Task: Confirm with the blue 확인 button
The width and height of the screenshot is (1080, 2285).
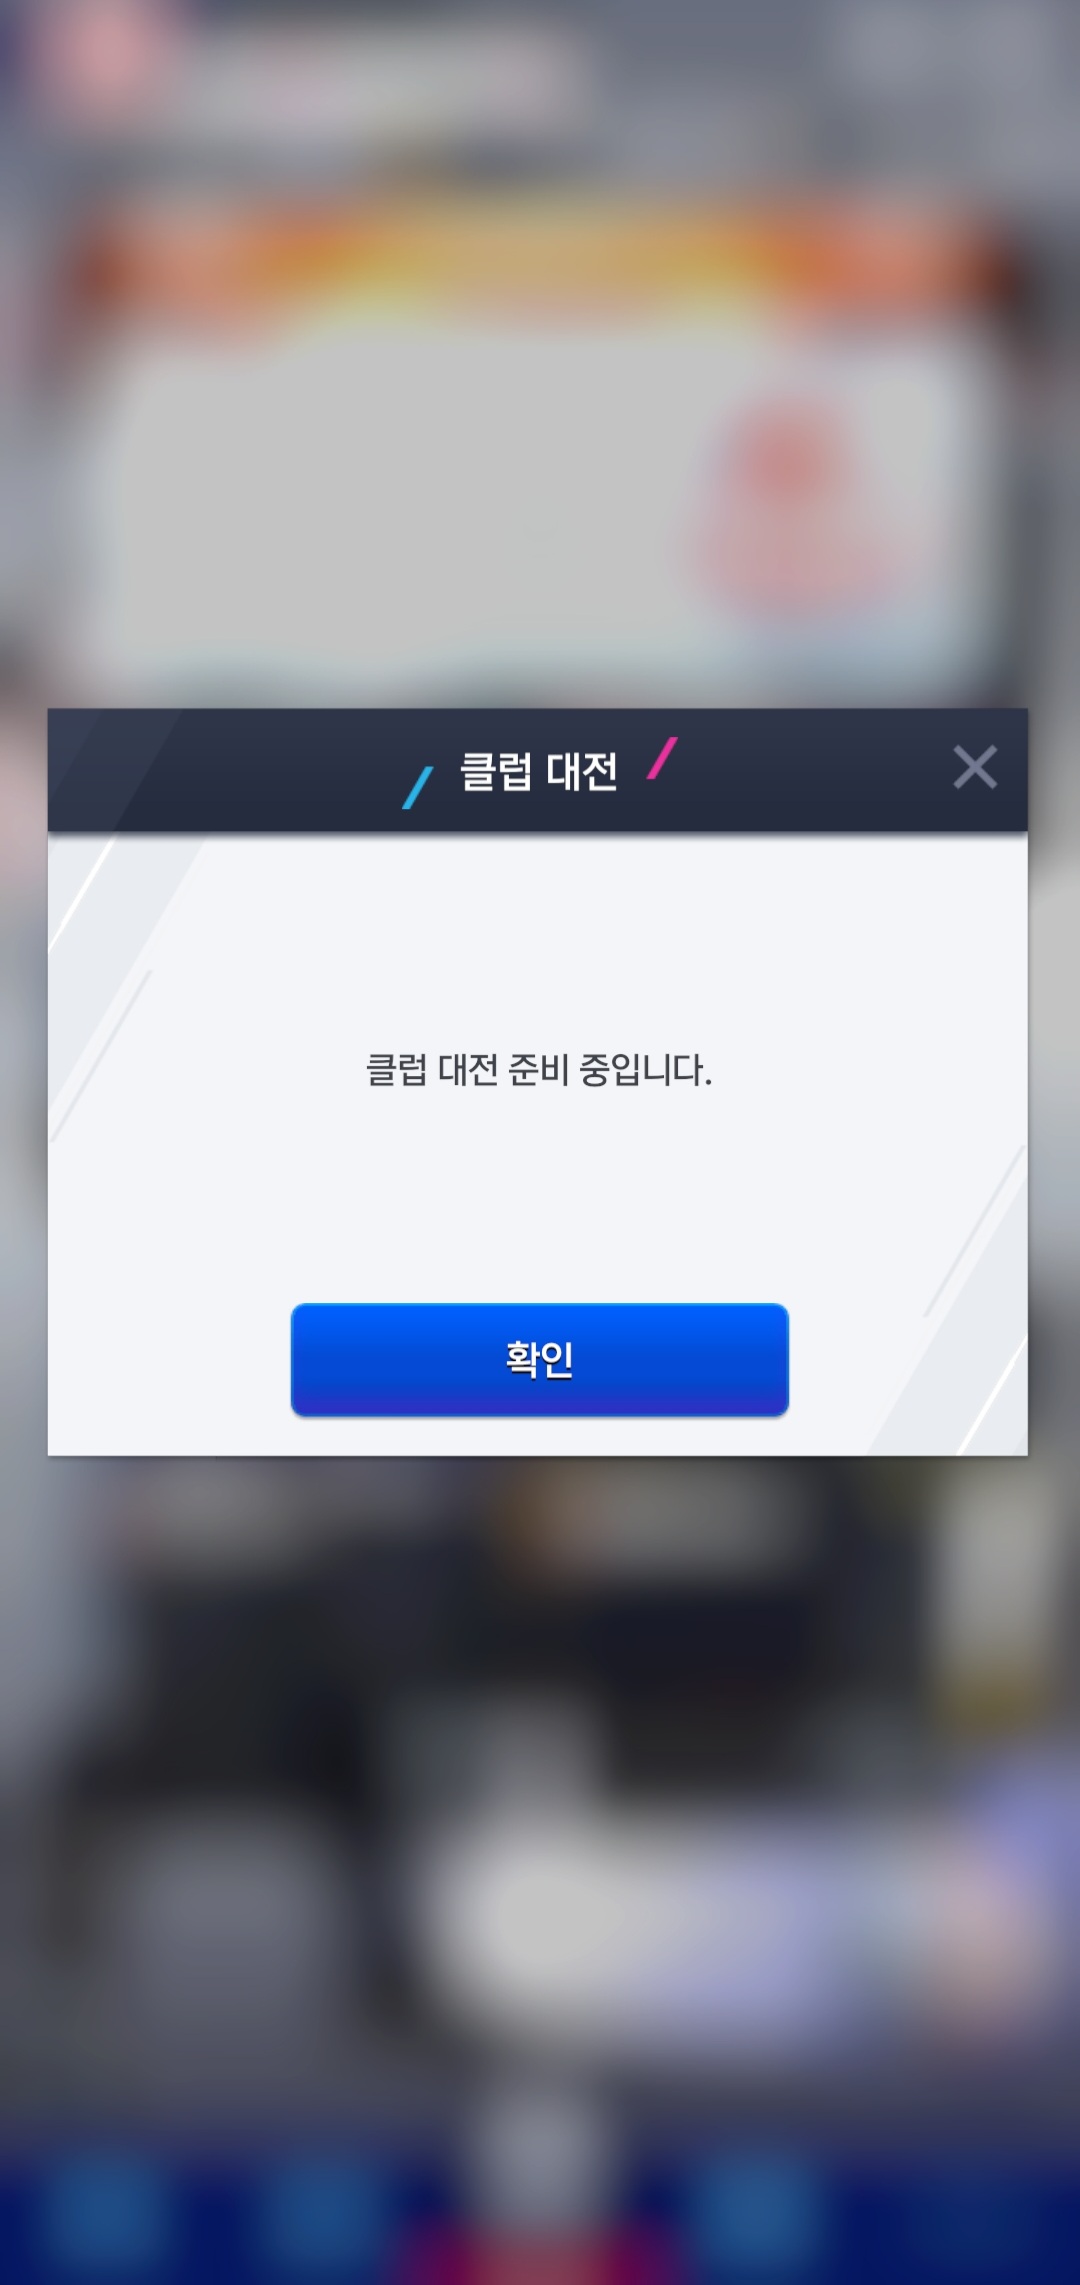Action: pyautogui.click(x=540, y=1359)
